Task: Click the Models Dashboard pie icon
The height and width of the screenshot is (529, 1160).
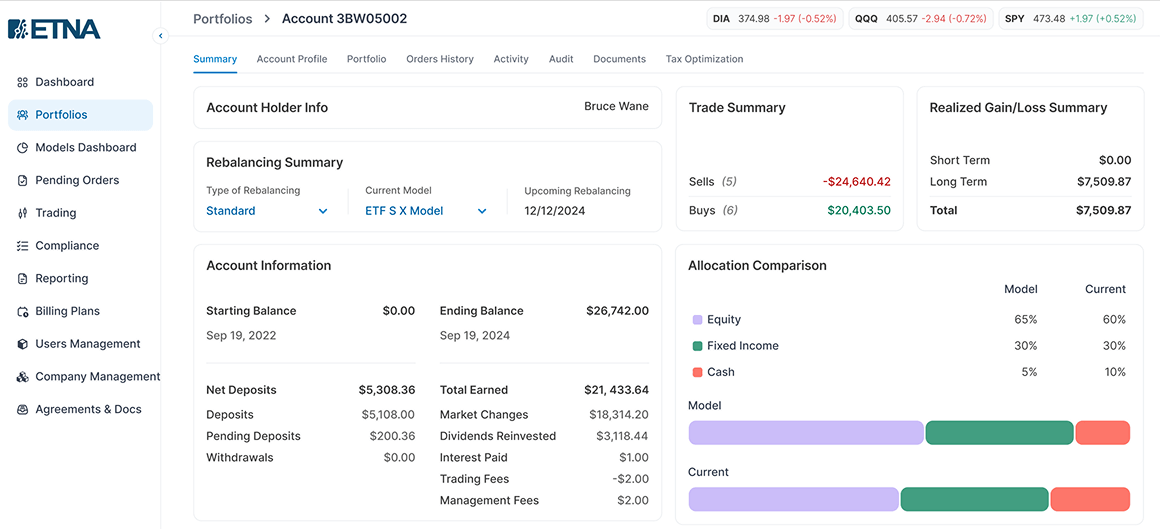Action: (22, 147)
